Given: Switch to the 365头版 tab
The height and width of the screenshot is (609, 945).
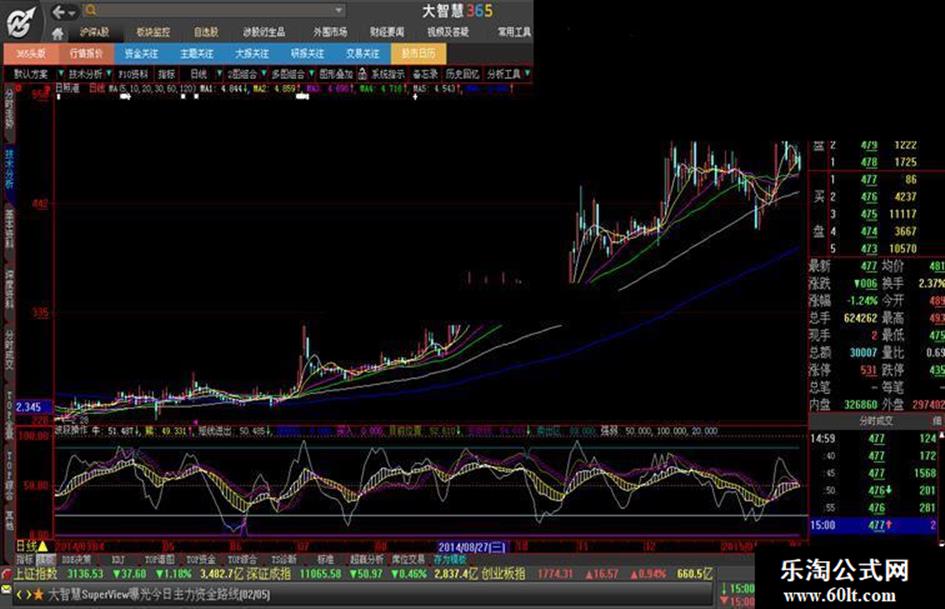Looking at the screenshot, I should point(31,54).
